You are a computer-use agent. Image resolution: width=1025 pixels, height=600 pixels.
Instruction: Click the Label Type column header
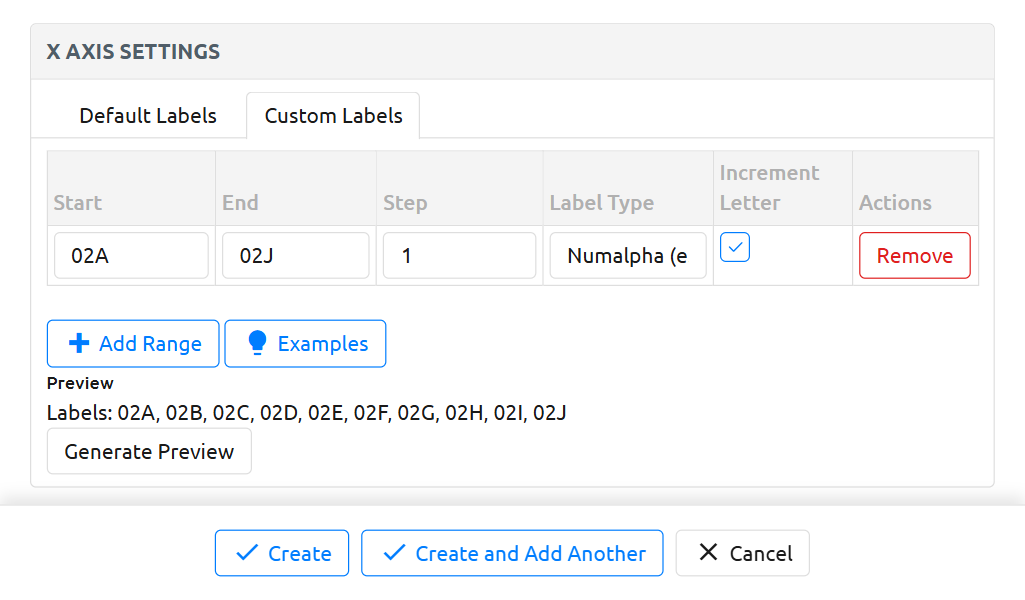602,203
